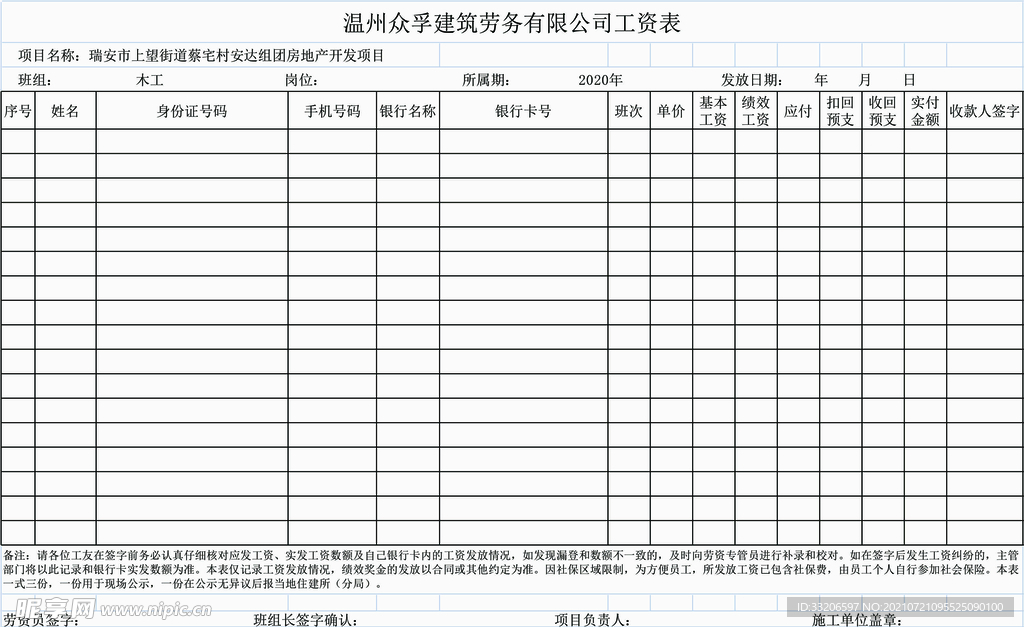This screenshot has height=627, width=1024.
Task: Click the 班组长签字确认 label
Action: pos(305,619)
